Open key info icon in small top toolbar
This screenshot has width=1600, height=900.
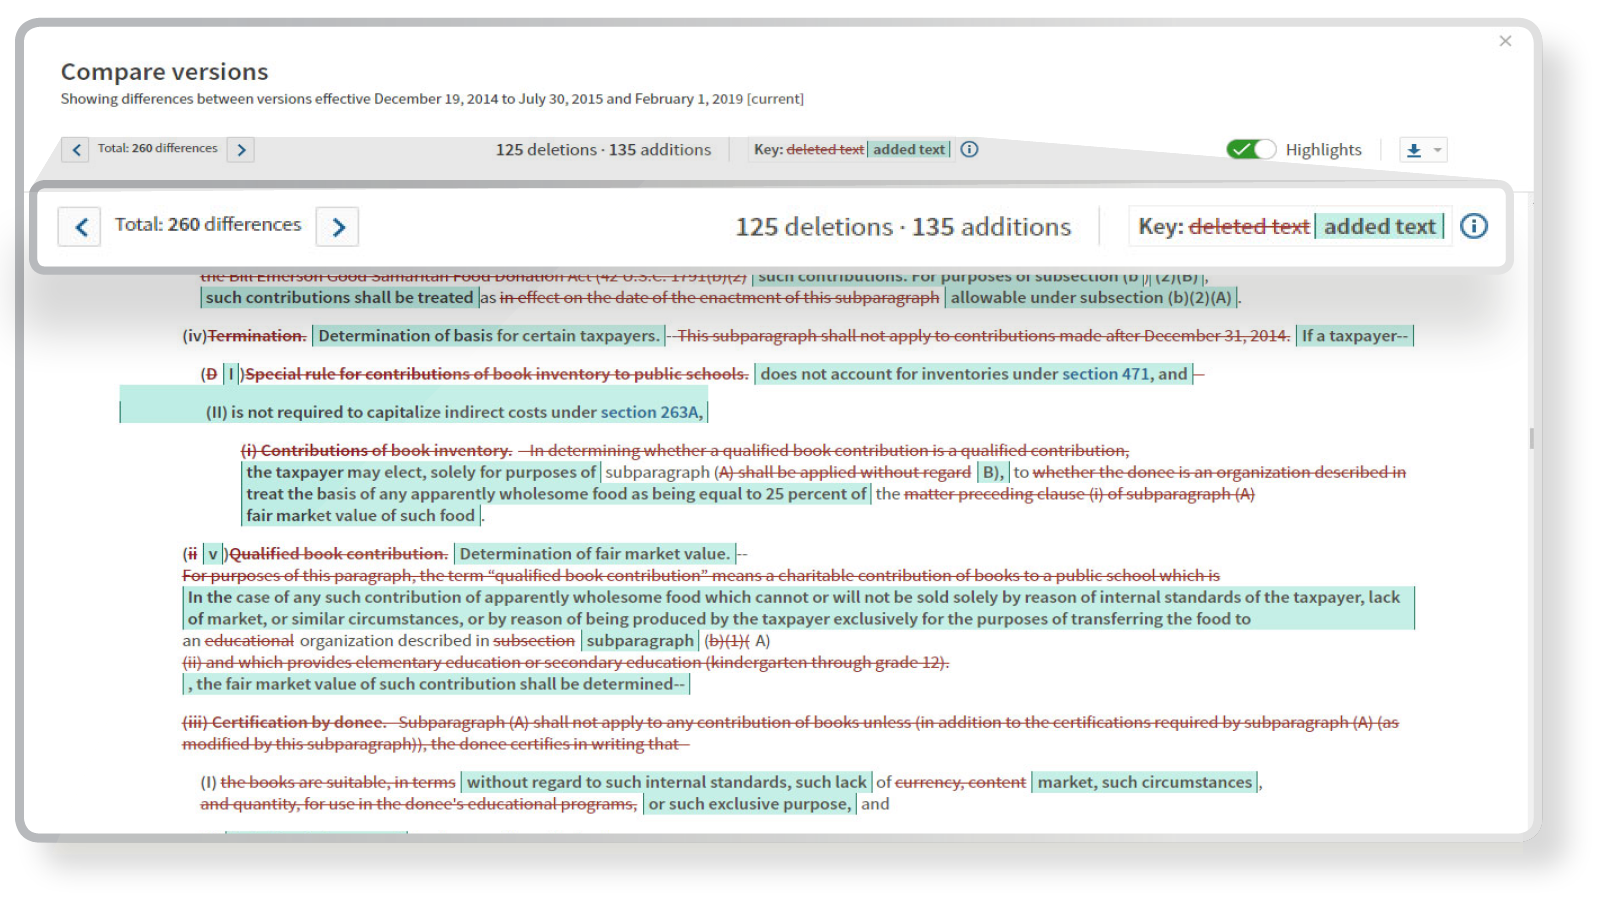click(969, 149)
